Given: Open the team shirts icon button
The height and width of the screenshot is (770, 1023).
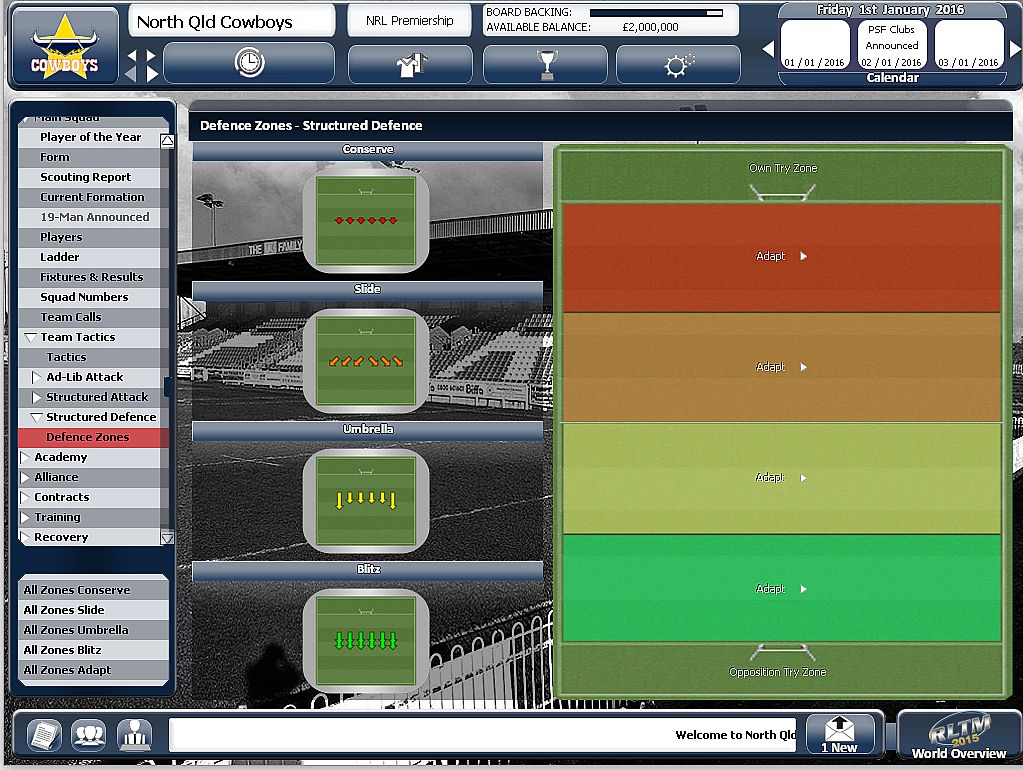Looking at the screenshot, I should 410,65.
